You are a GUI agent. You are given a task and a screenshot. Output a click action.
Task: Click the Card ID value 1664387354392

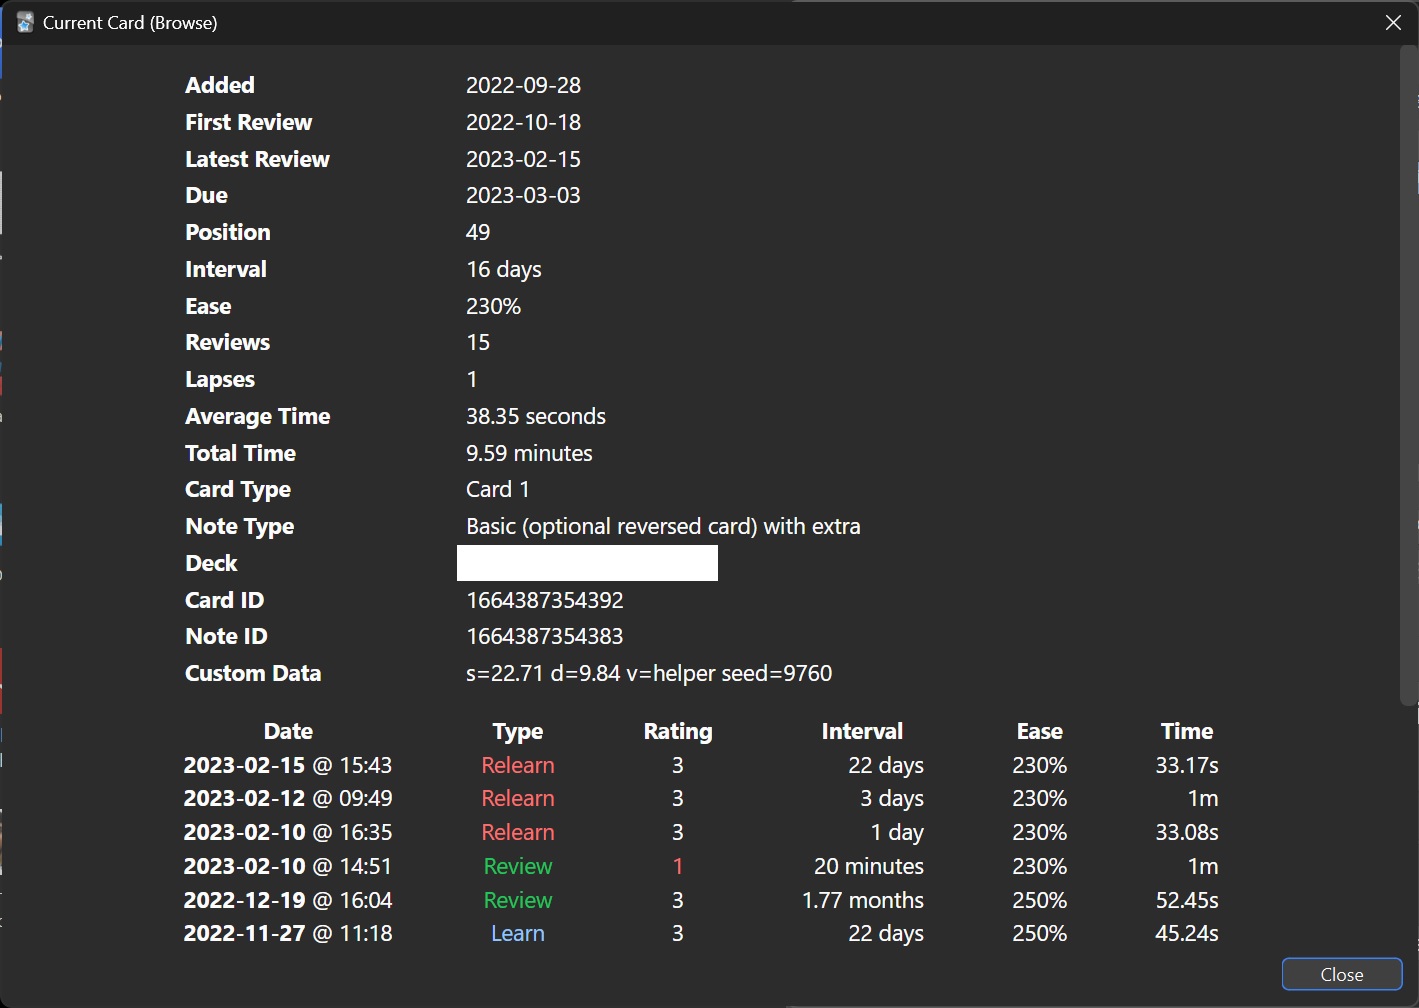pyautogui.click(x=545, y=600)
